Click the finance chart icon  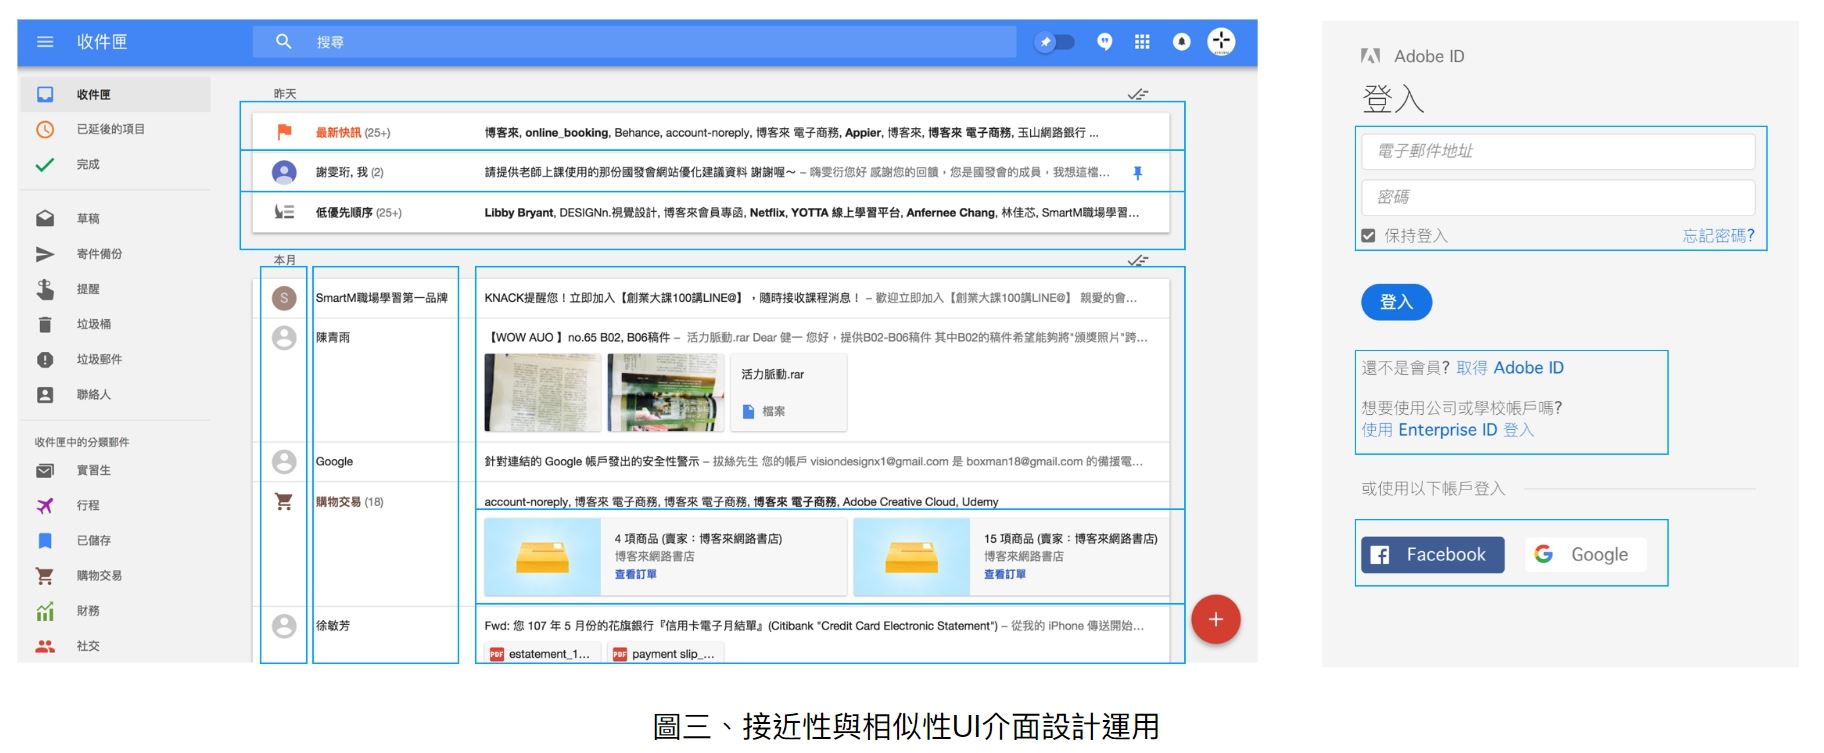[x=45, y=611]
